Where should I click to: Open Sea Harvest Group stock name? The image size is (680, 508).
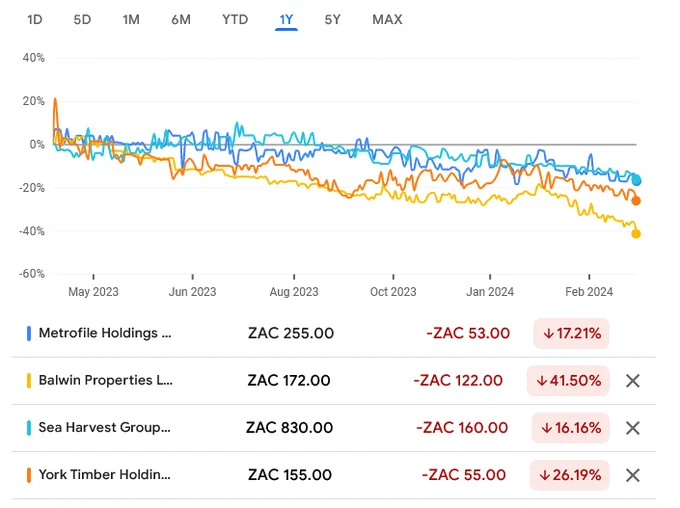tap(105, 428)
